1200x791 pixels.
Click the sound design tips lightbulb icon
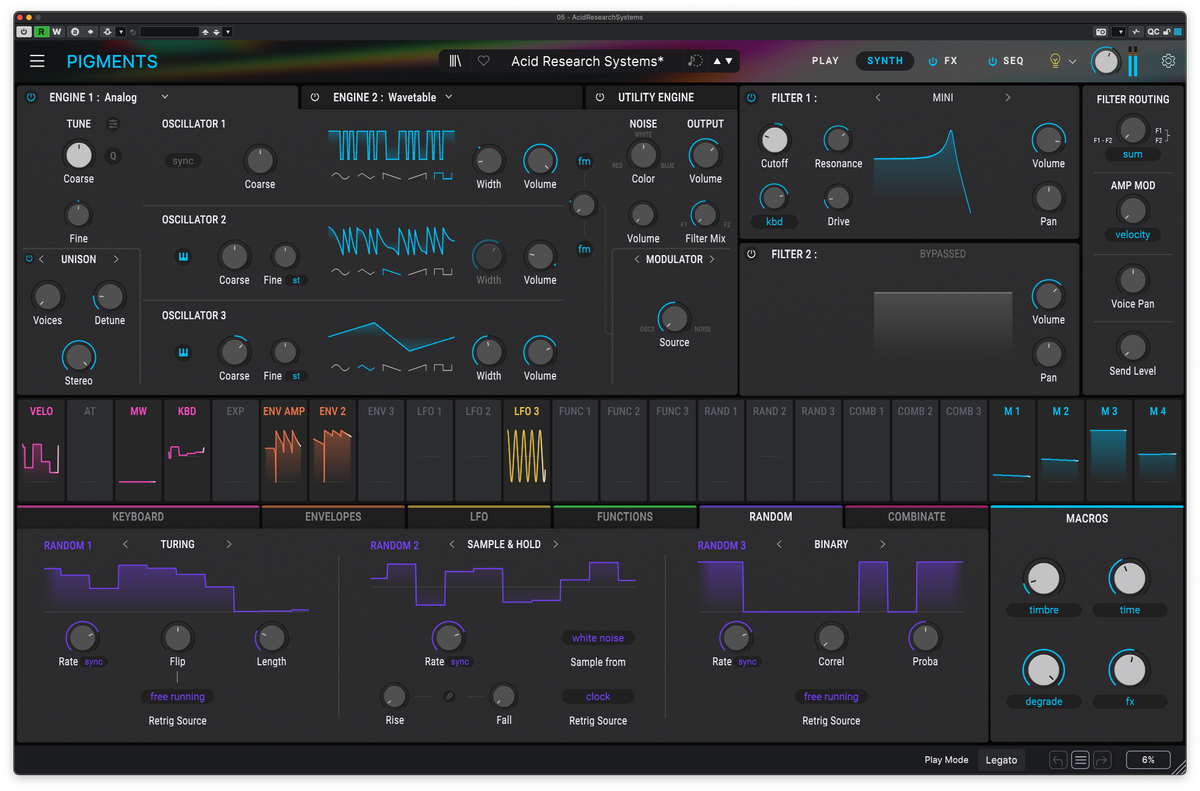tap(1054, 61)
